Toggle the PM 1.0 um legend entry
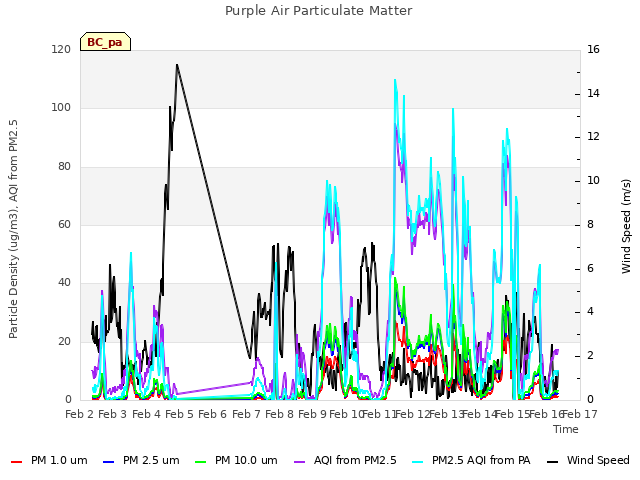640x480 pixels. 49,461
